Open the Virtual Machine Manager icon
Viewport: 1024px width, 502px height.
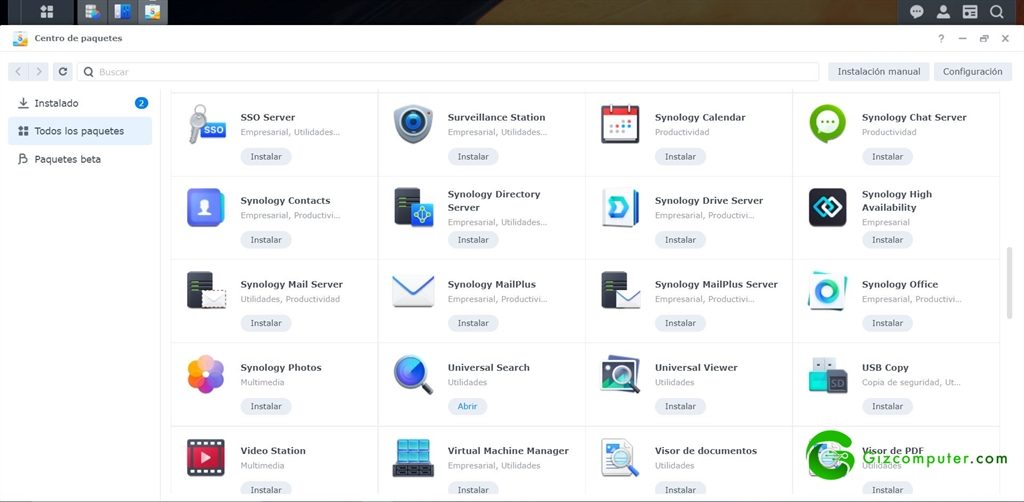pos(413,458)
